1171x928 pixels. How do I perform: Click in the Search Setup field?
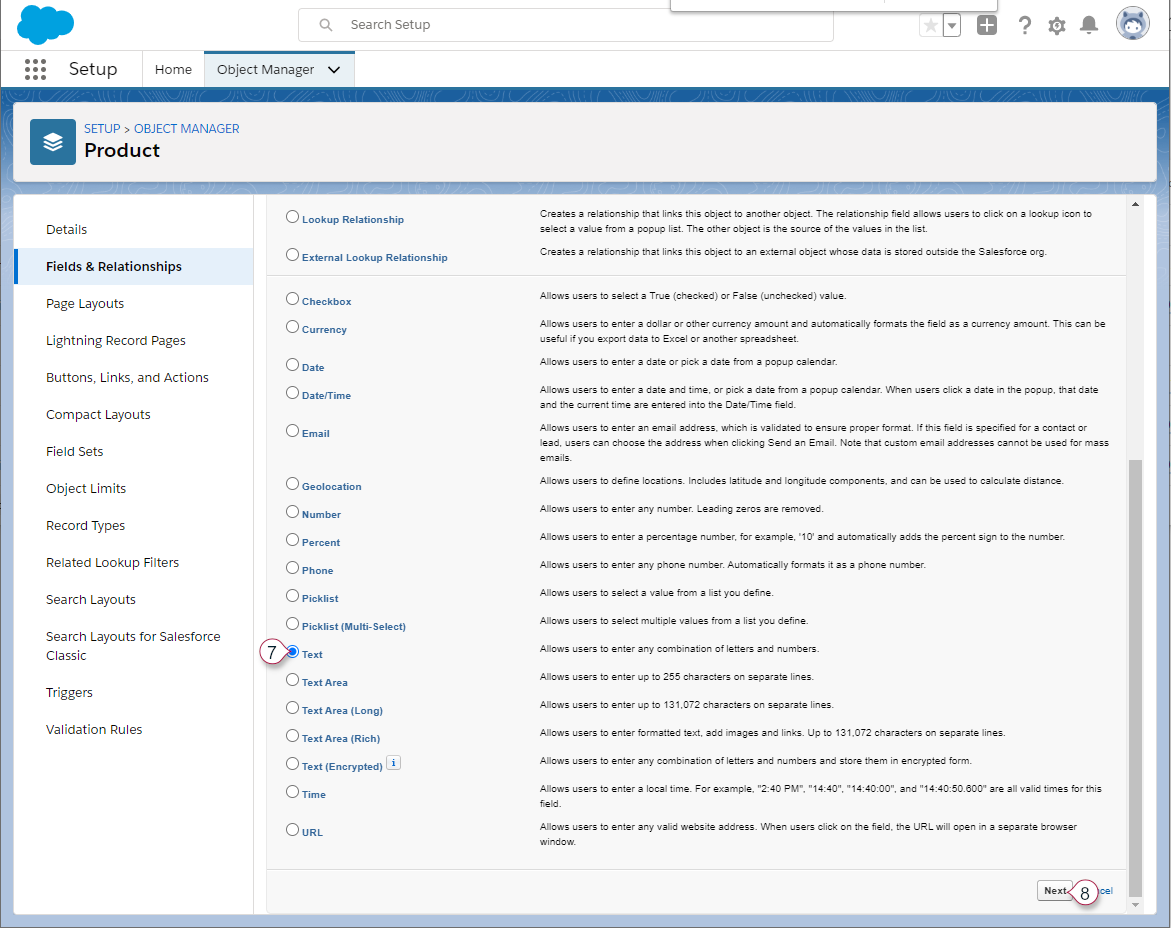coord(580,25)
